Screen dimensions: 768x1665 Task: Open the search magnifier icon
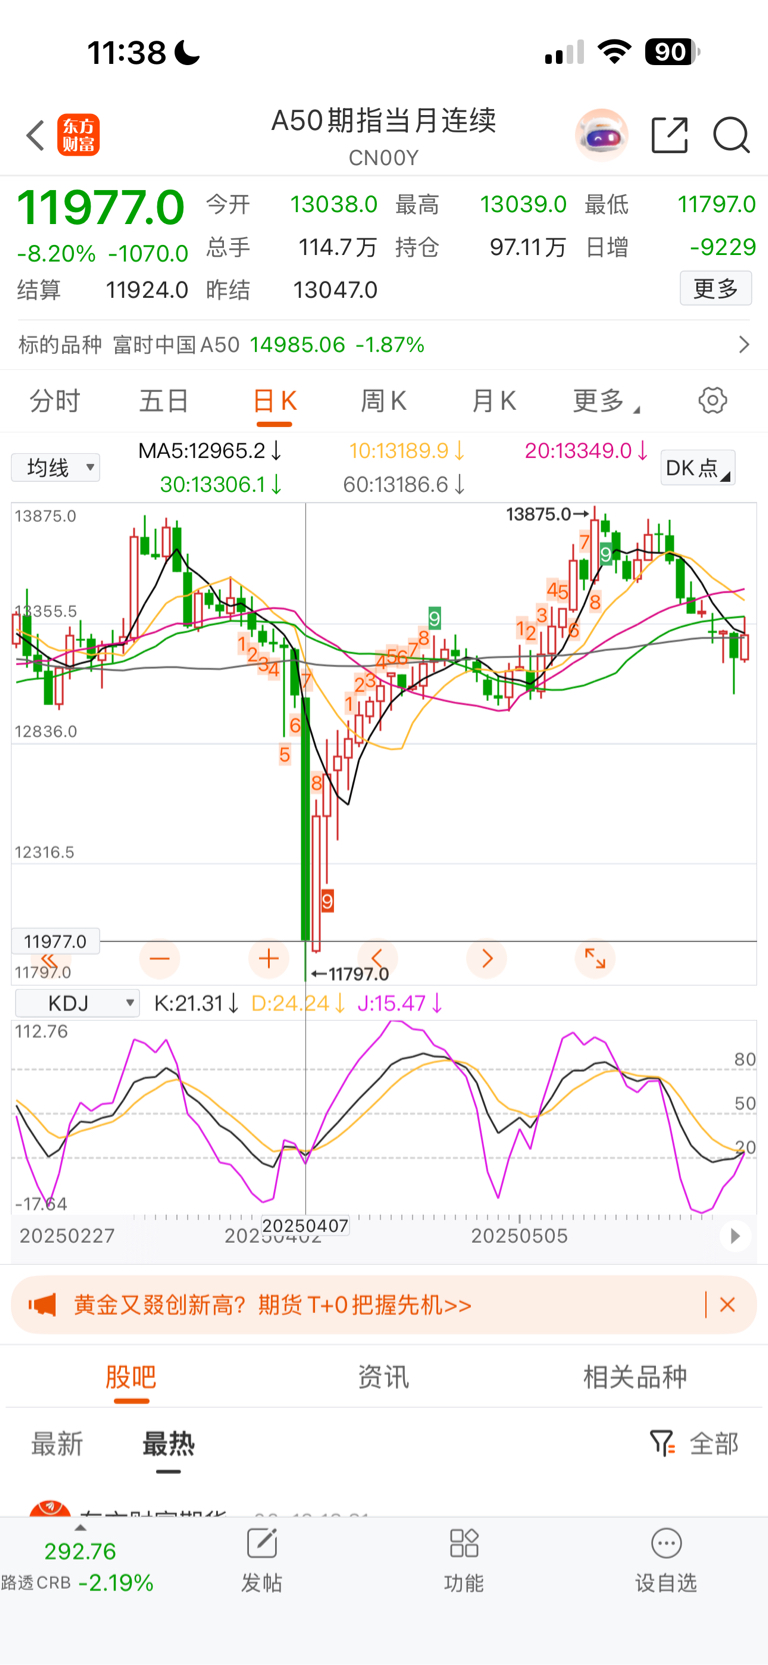pyautogui.click(x=731, y=135)
